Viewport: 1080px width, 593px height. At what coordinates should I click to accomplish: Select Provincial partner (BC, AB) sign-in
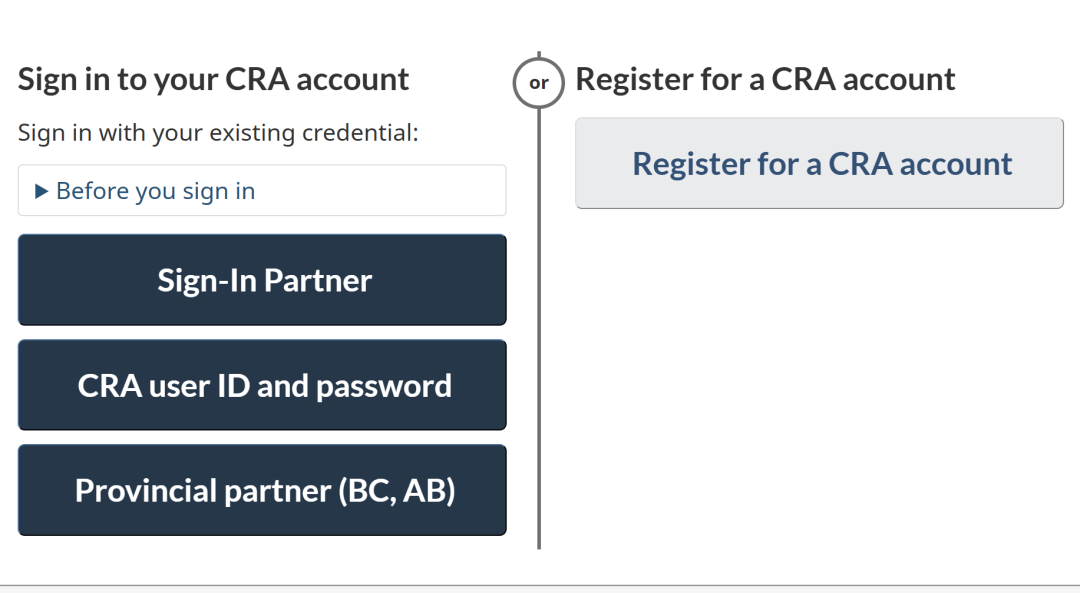click(262, 490)
